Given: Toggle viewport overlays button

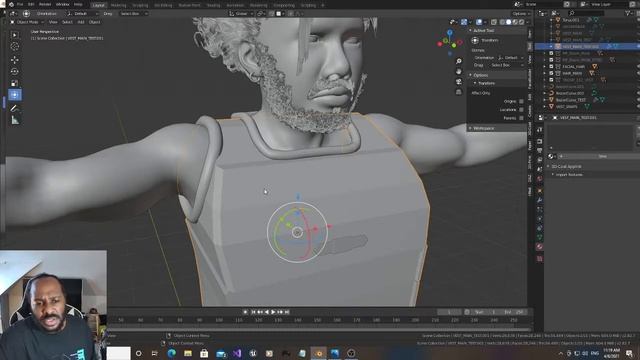Looking at the screenshot, I should [x=479, y=22].
